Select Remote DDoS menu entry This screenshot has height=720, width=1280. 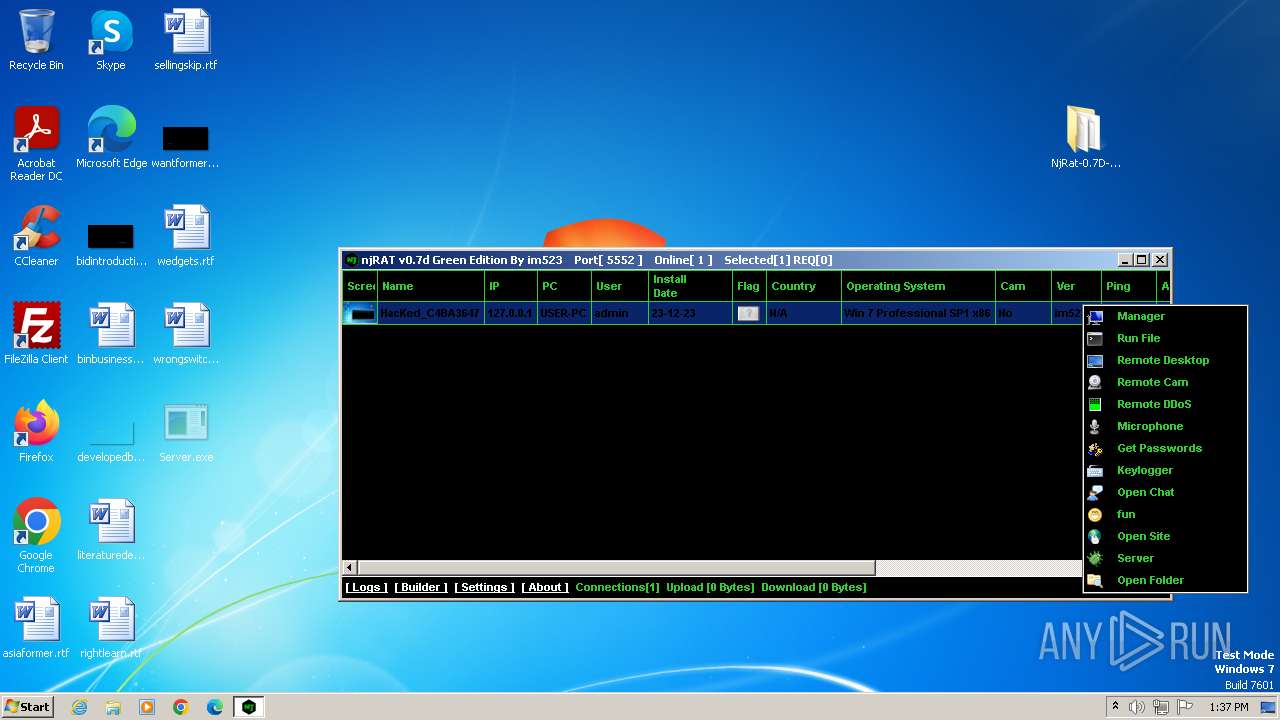point(1166,404)
